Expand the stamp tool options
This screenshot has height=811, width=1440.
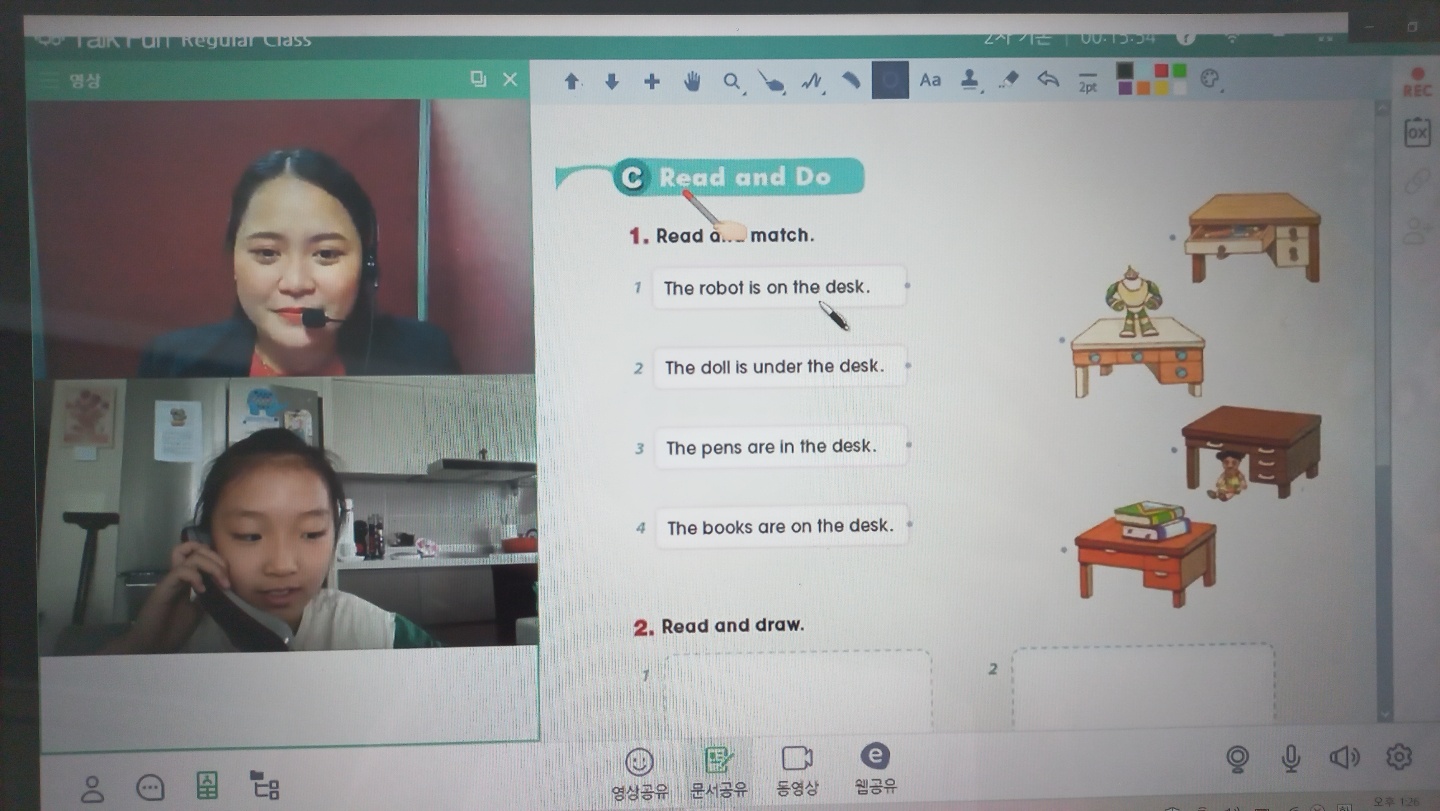[969, 80]
